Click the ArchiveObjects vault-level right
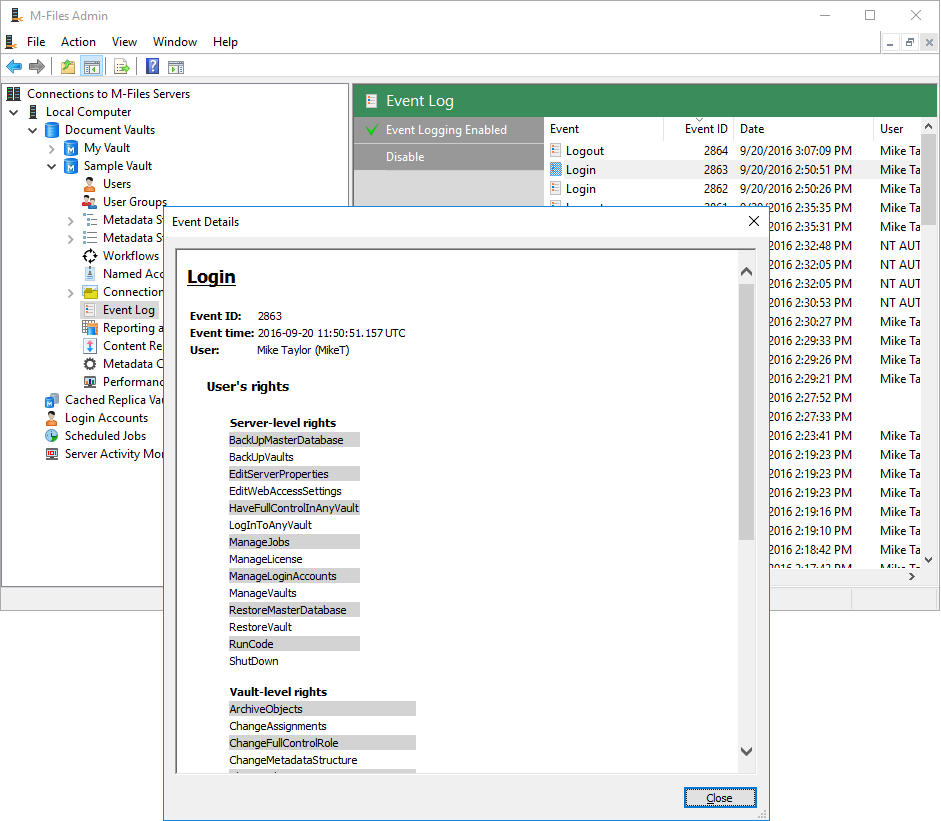 click(322, 709)
